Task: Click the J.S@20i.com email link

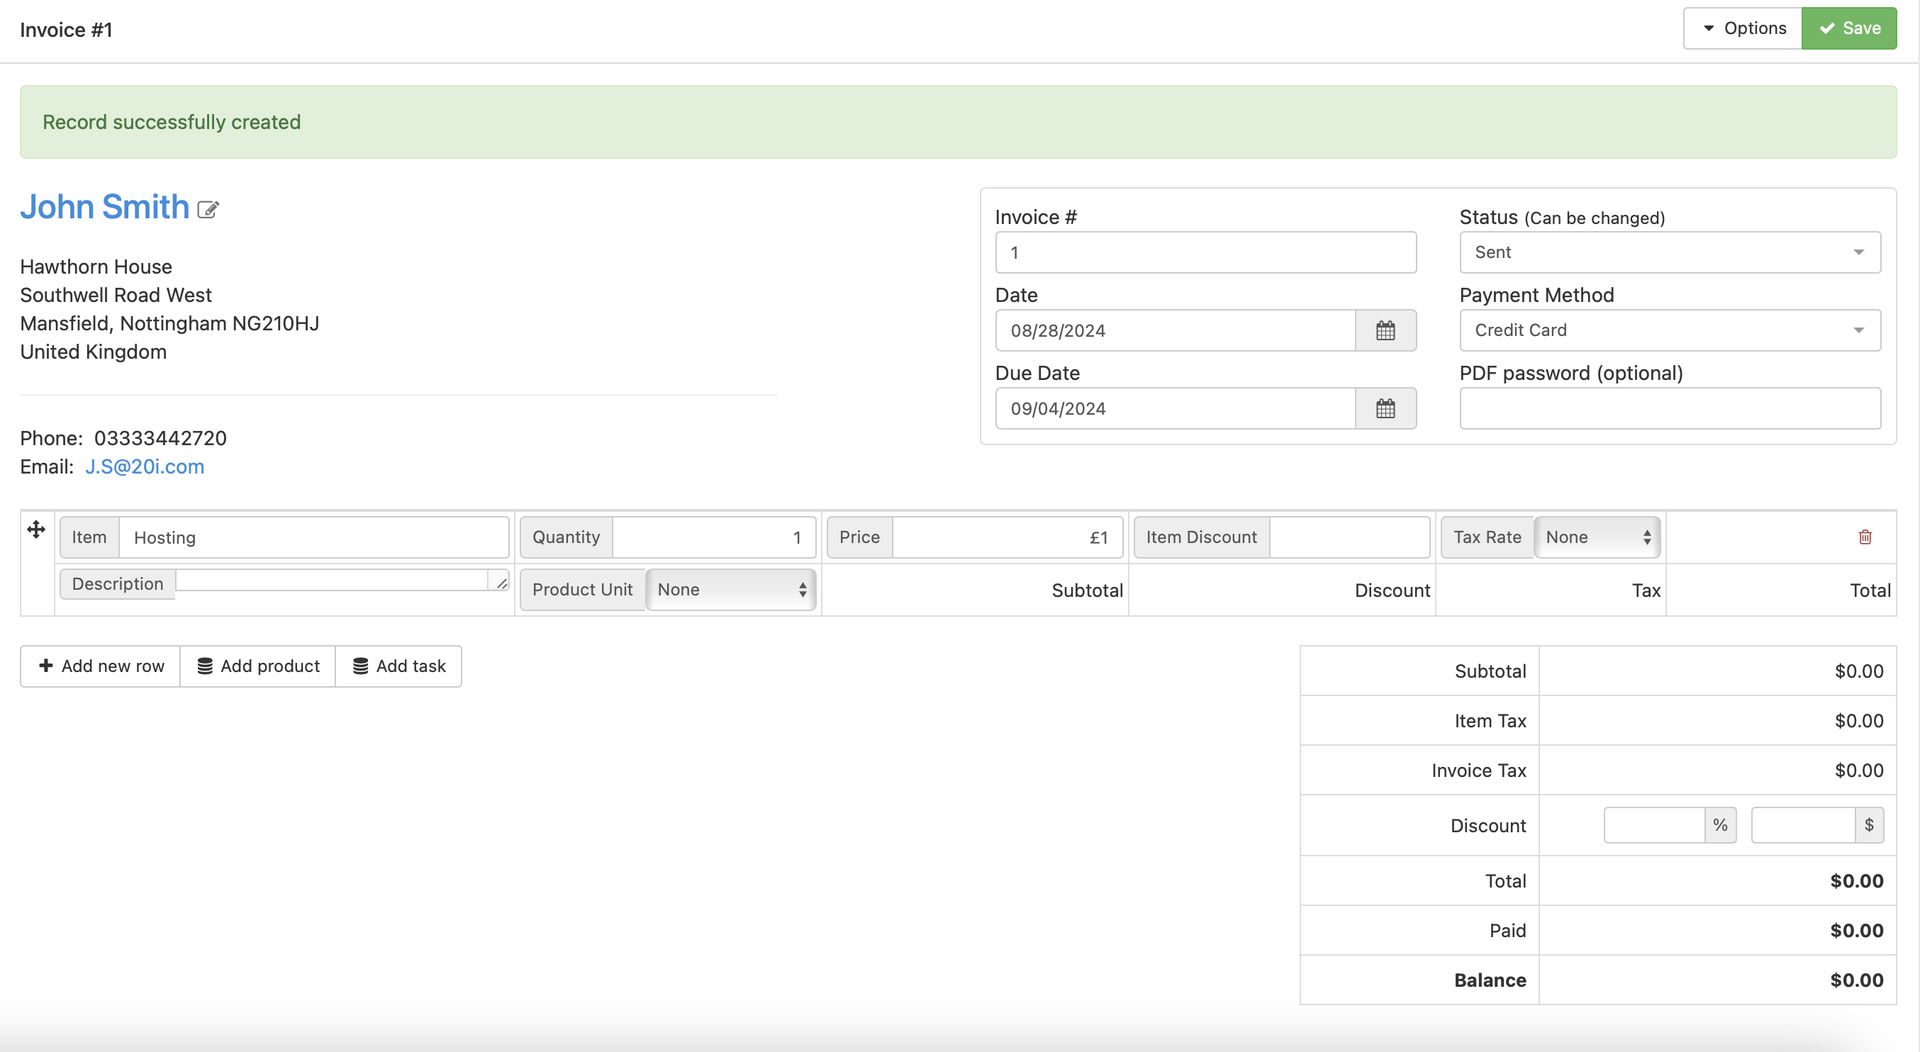Action: point(145,467)
